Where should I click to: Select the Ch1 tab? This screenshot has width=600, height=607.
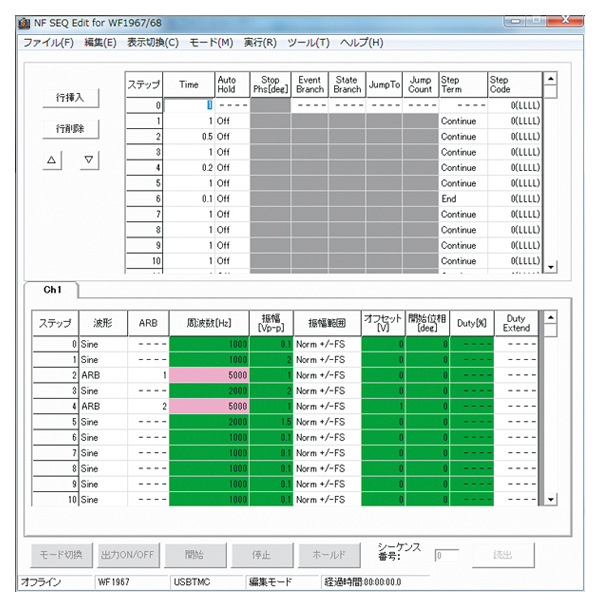[53, 288]
